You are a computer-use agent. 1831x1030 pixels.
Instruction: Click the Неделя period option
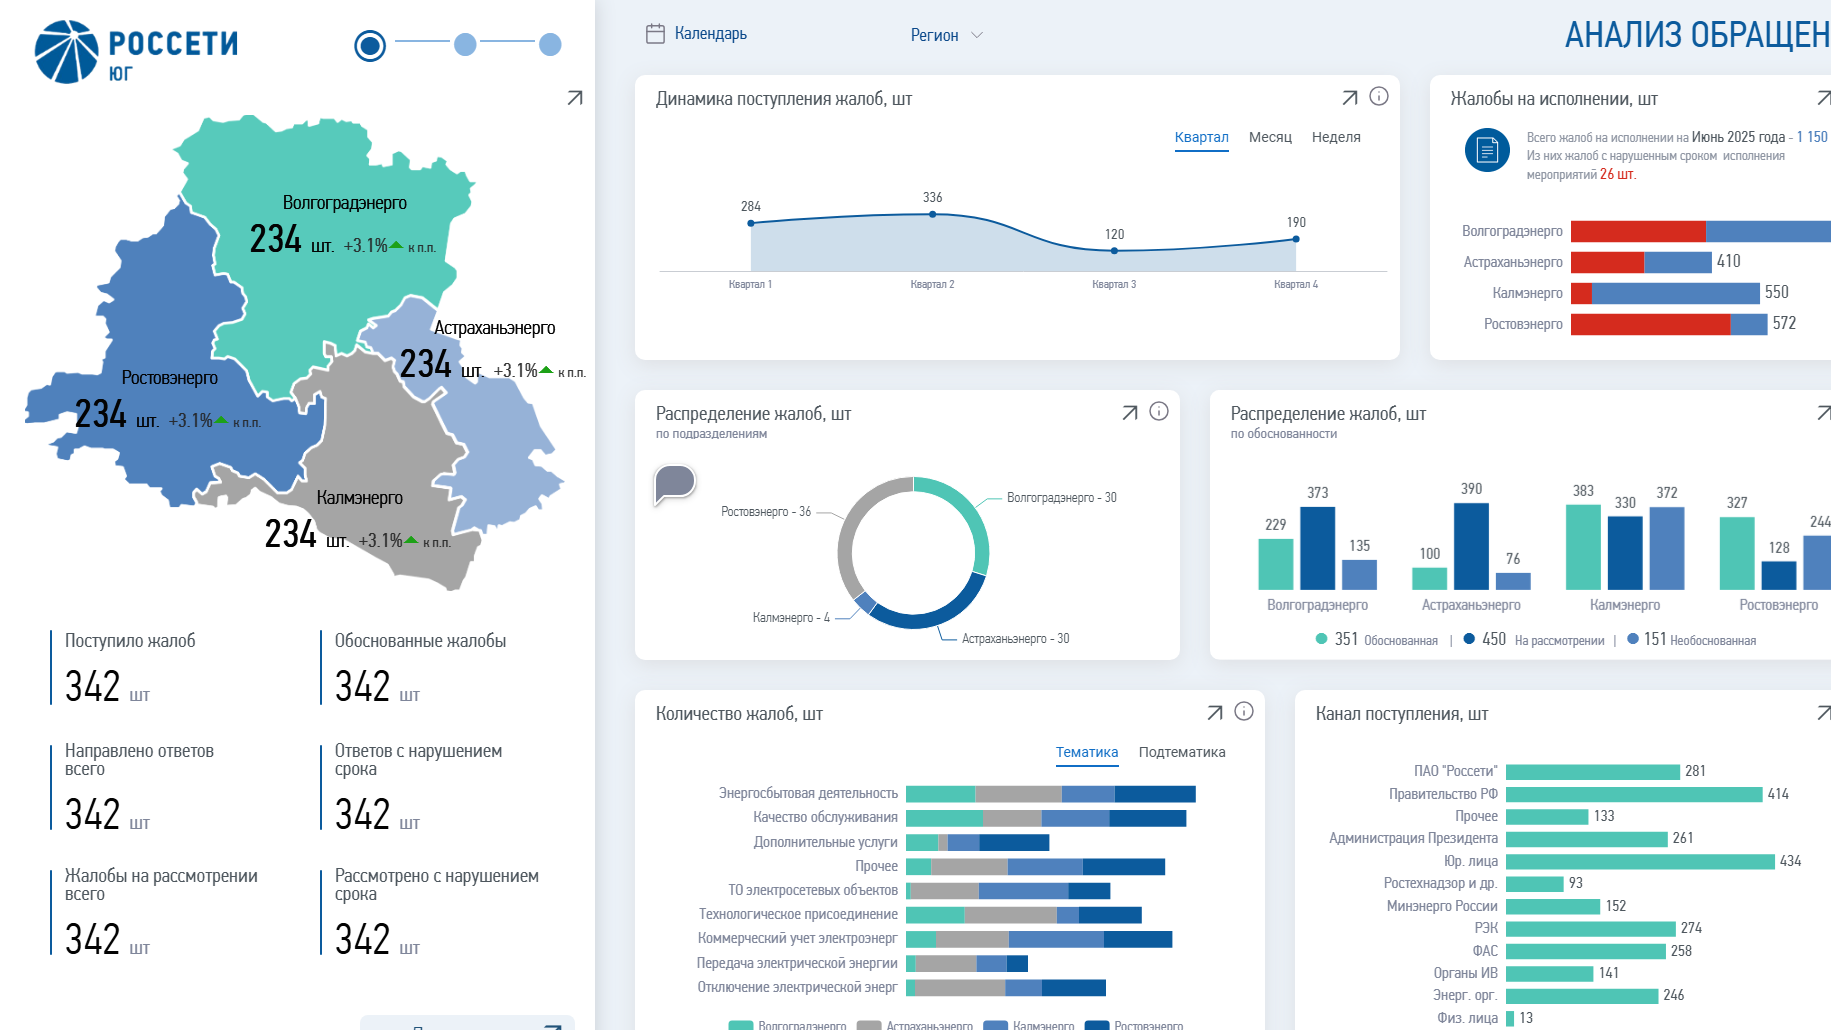click(1336, 137)
